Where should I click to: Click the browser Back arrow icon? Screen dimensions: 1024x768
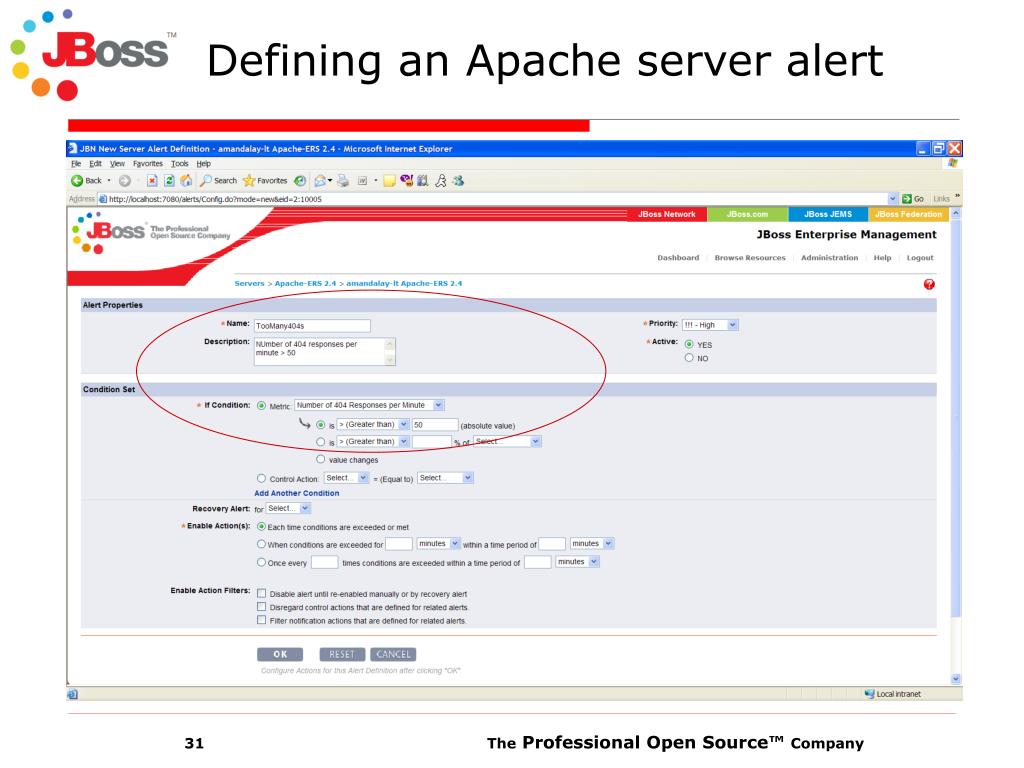pos(77,181)
